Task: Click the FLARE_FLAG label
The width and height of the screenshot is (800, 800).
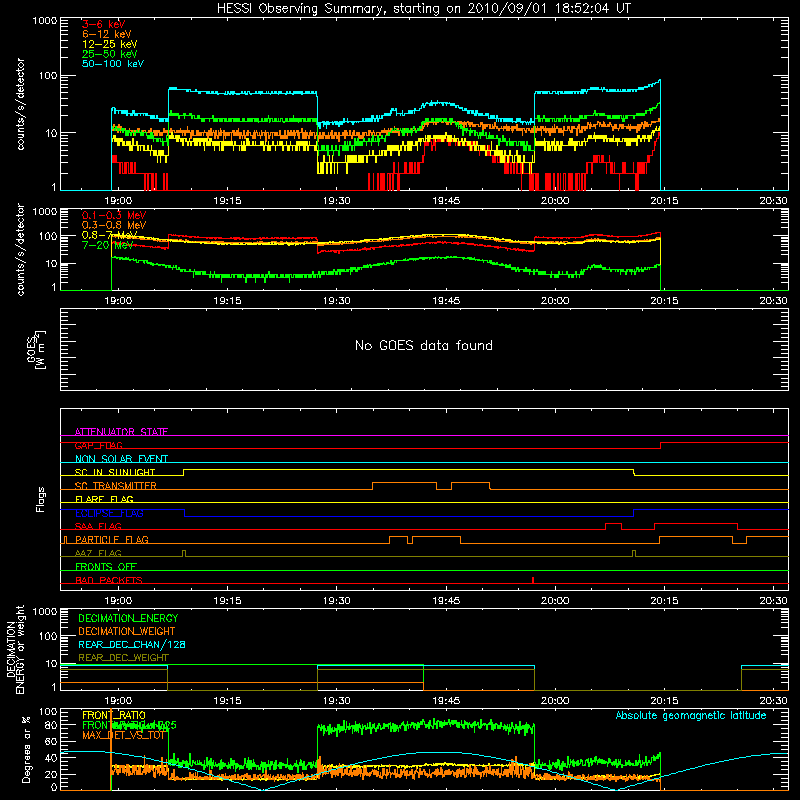Action: click(104, 499)
